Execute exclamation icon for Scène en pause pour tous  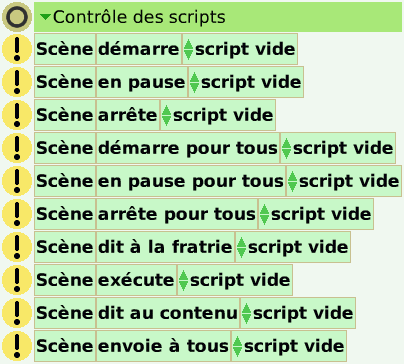click(17, 181)
